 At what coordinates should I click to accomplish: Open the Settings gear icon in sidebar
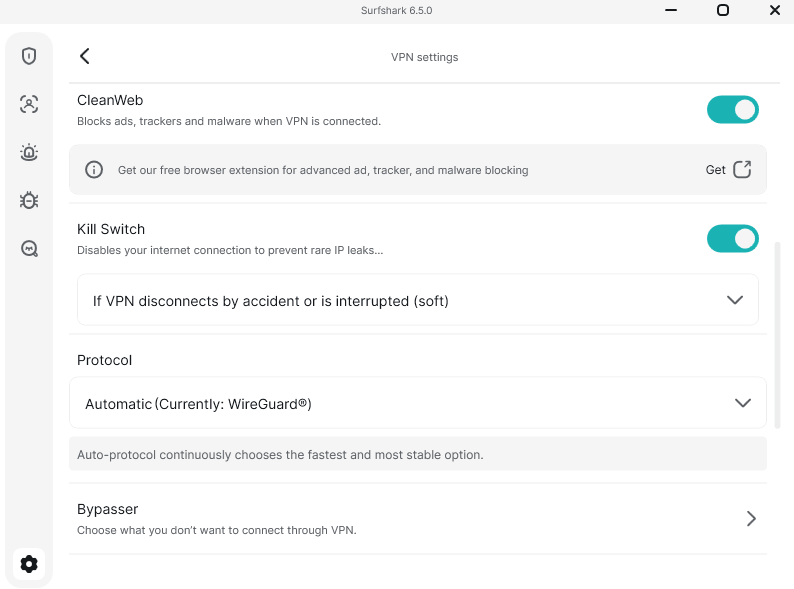[x=29, y=564]
